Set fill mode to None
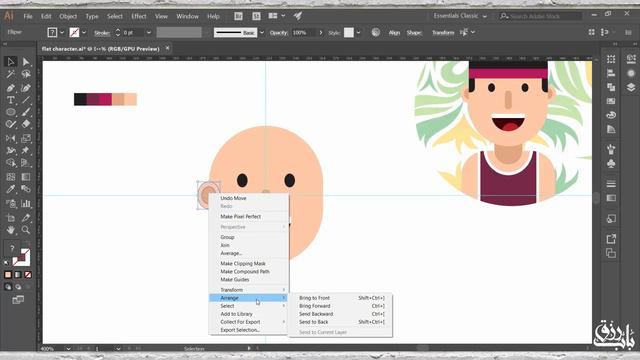 [x=28, y=275]
